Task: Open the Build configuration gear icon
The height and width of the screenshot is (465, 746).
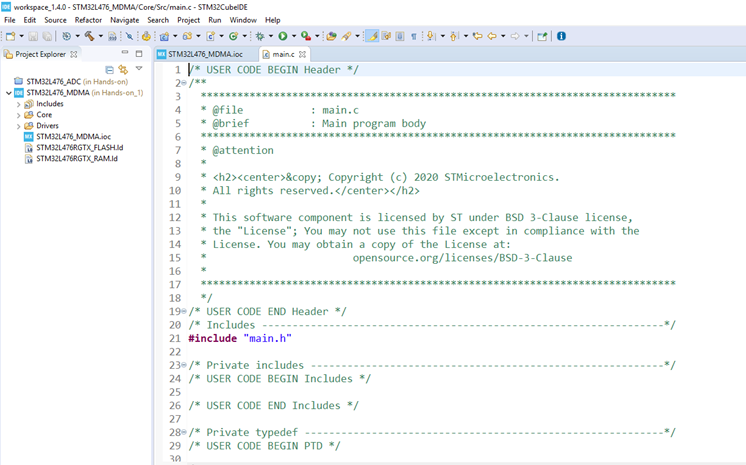Action: click(67, 36)
